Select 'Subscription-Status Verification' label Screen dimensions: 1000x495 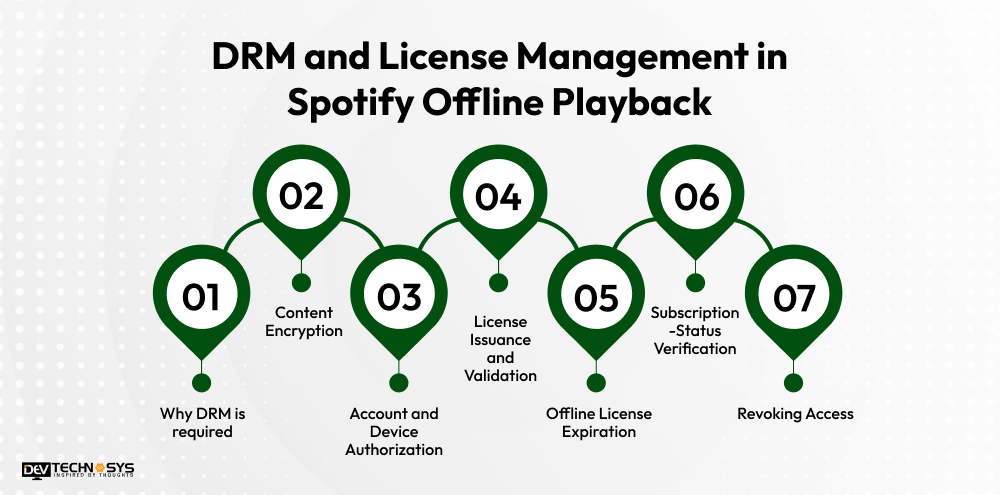point(695,330)
